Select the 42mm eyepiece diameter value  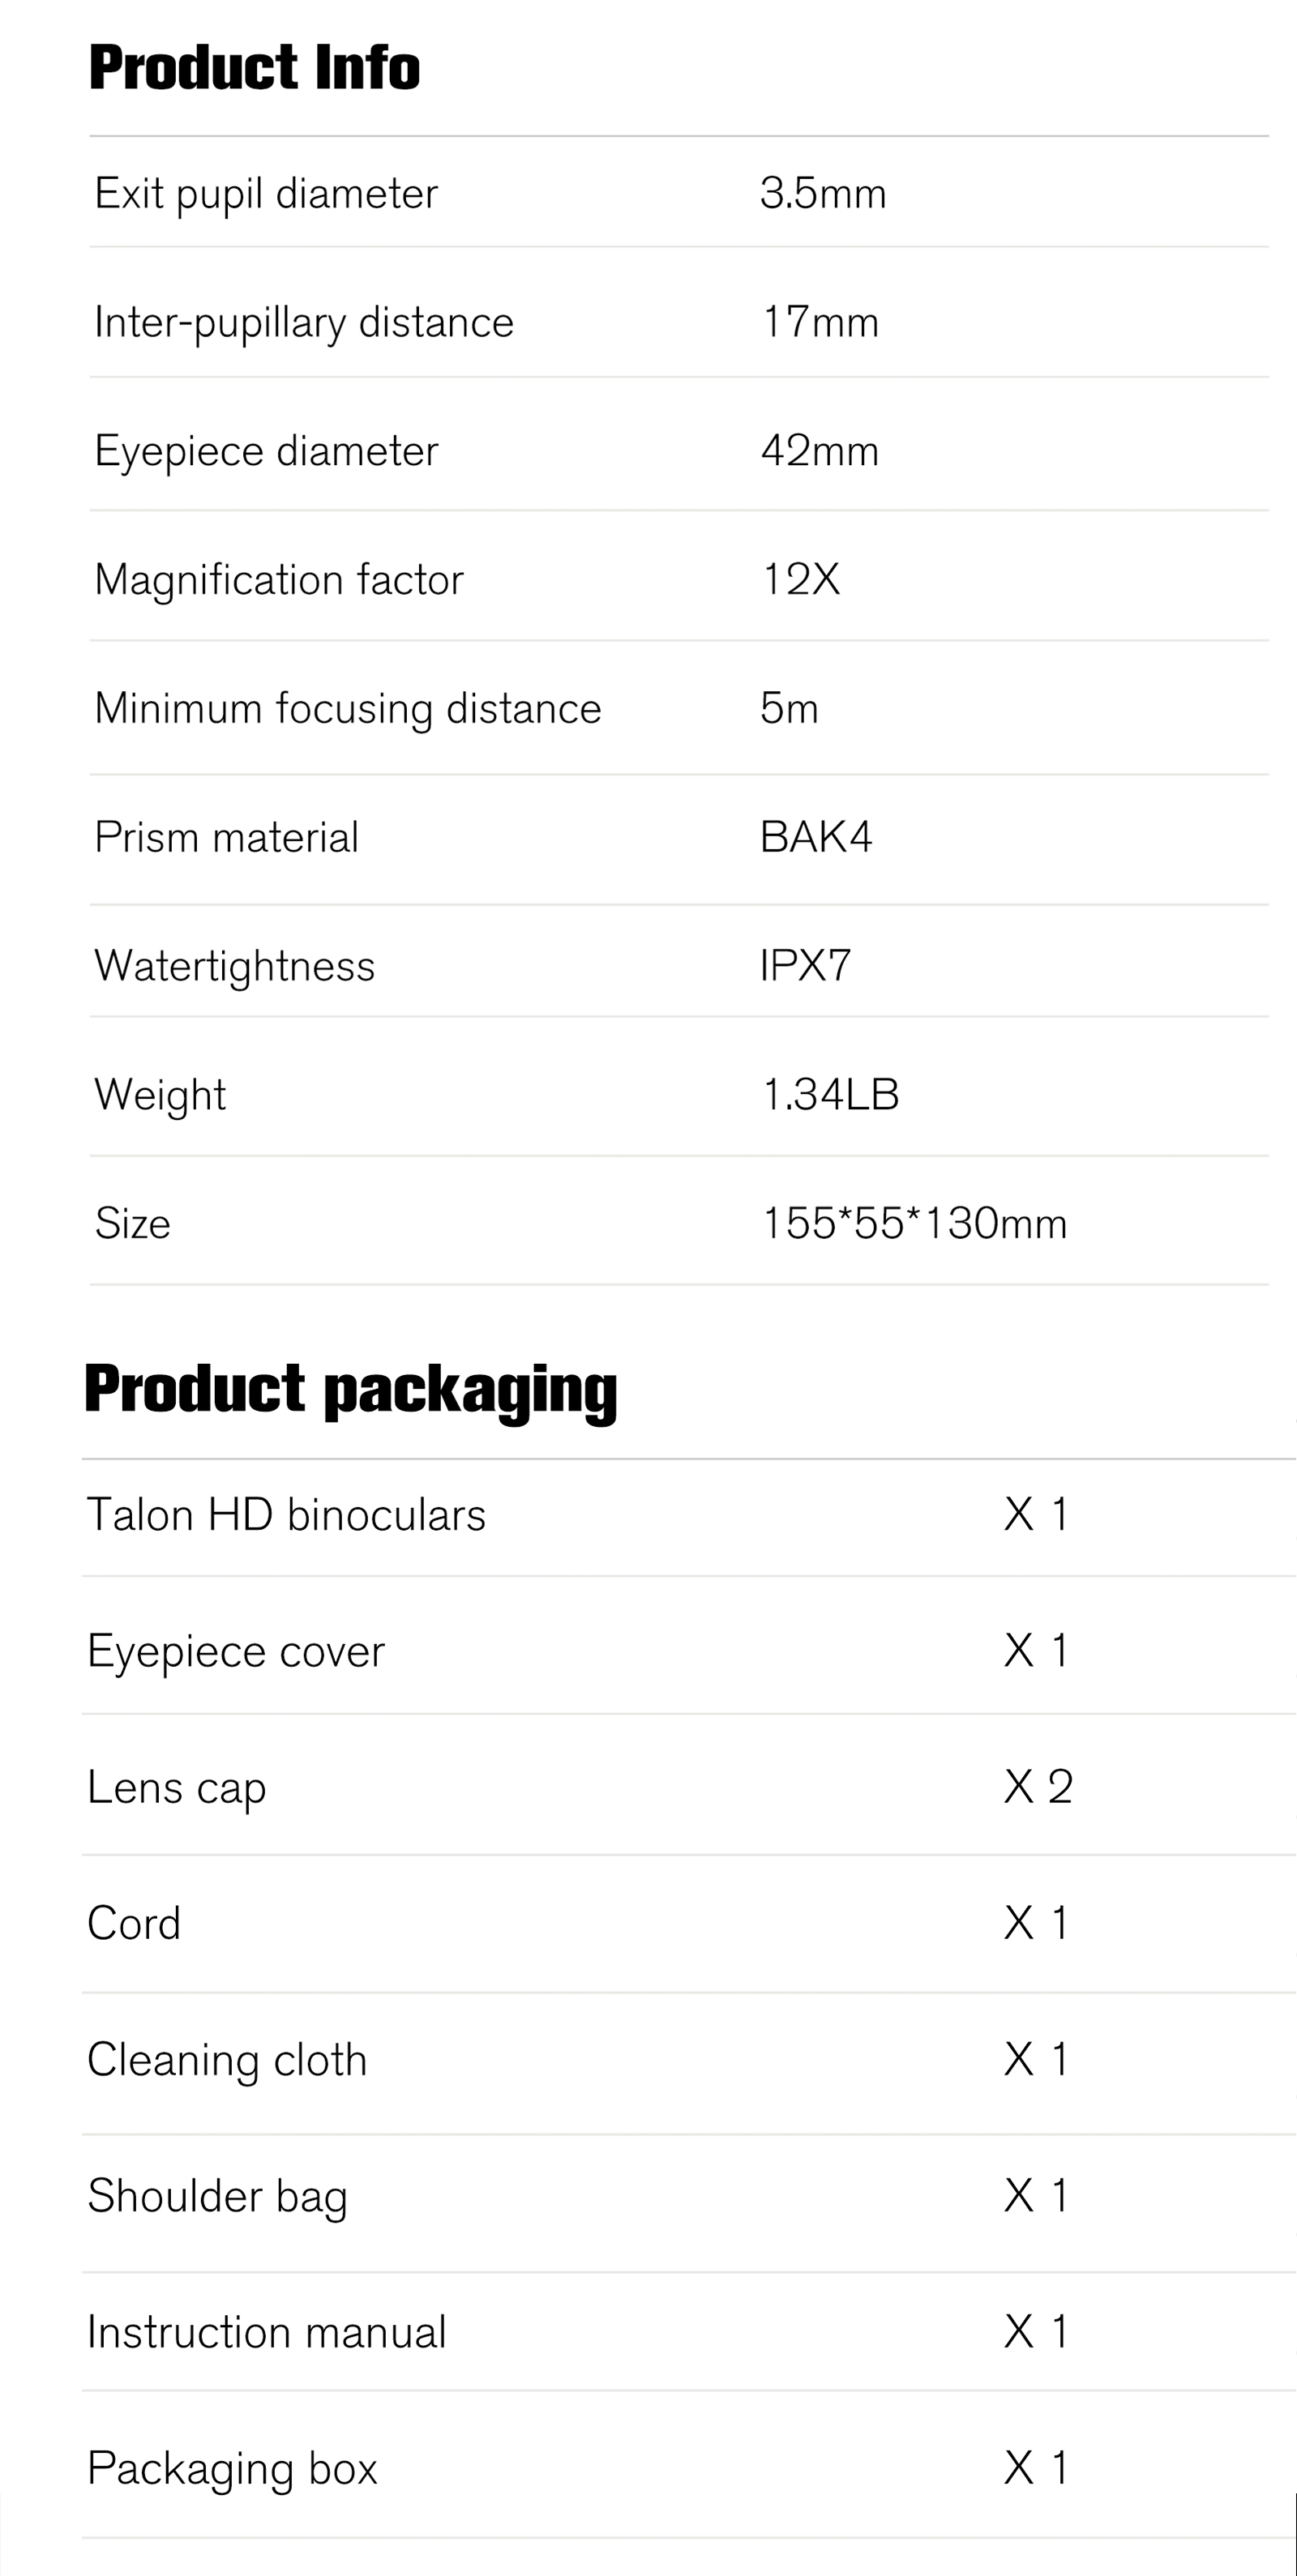[x=820, y=451]
